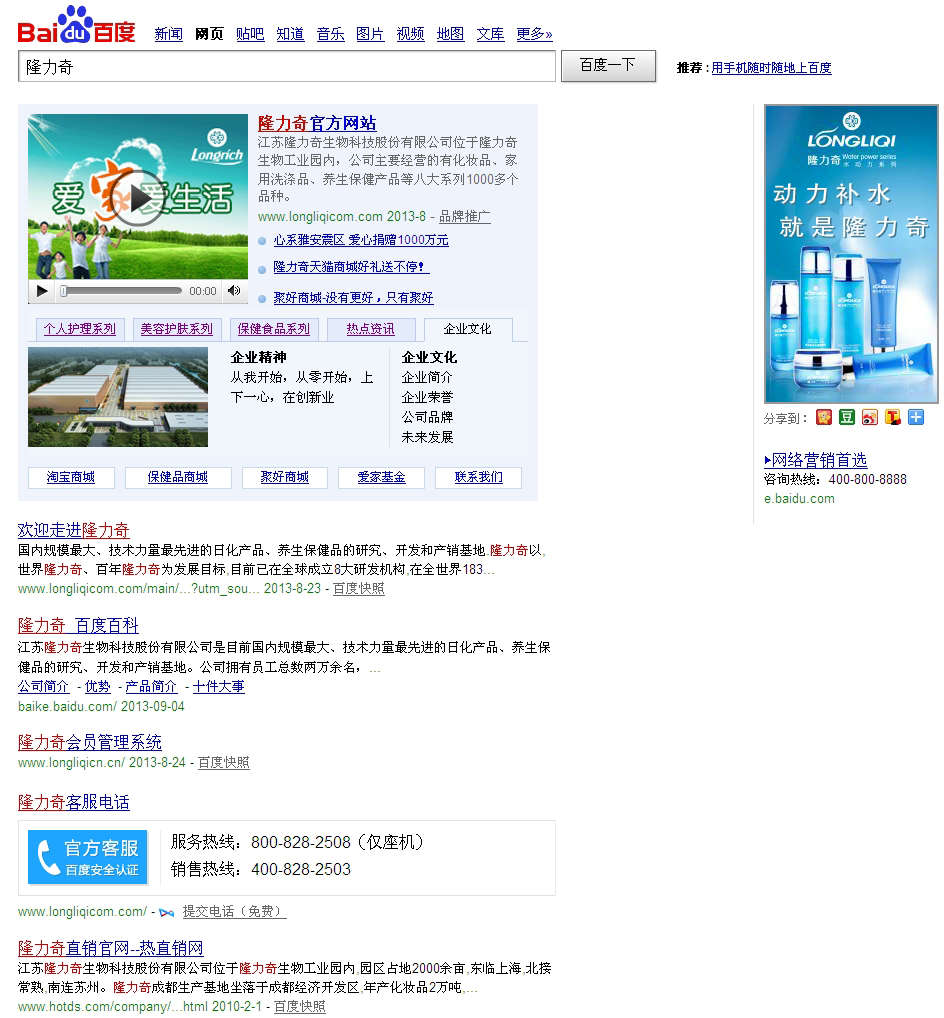The image size is (944, 1018).
Task: Share via Tencent Weibo icon
Action: point(893,417)
